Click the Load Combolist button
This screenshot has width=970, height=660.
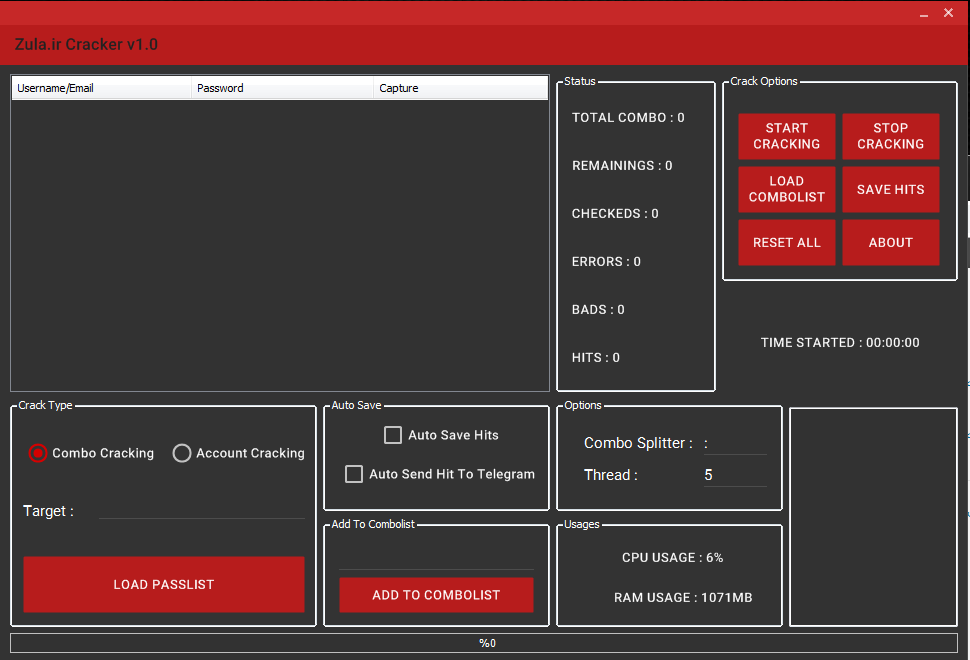786,189
